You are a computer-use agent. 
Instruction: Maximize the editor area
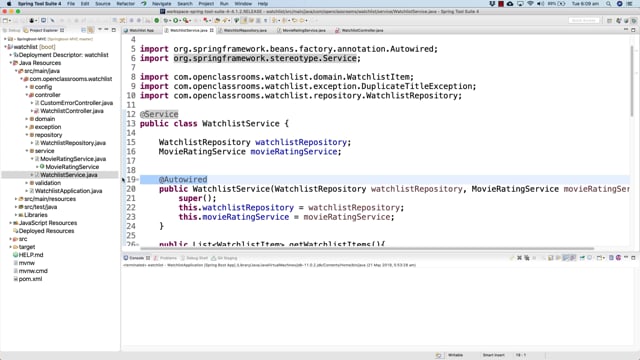[x=633, y=30]
